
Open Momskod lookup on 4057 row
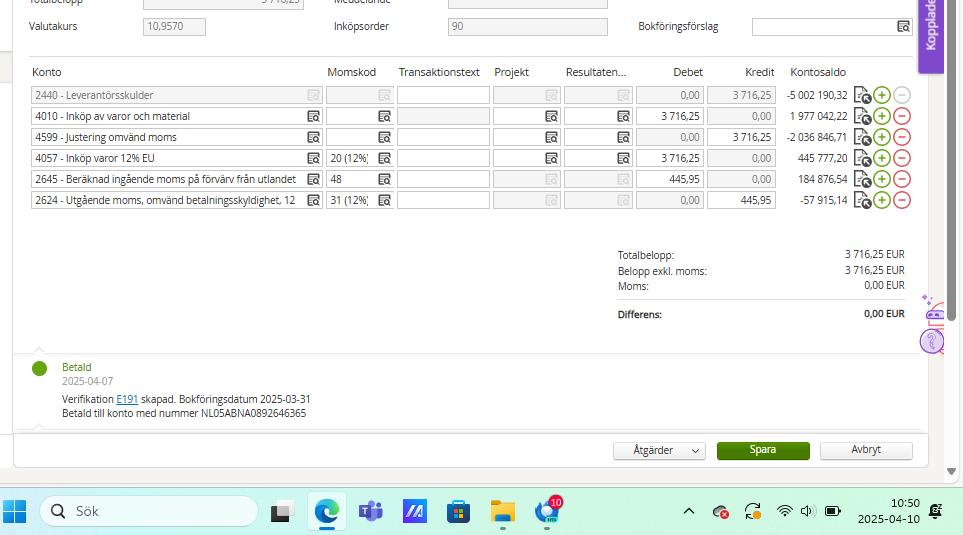[x=384, y=158]
